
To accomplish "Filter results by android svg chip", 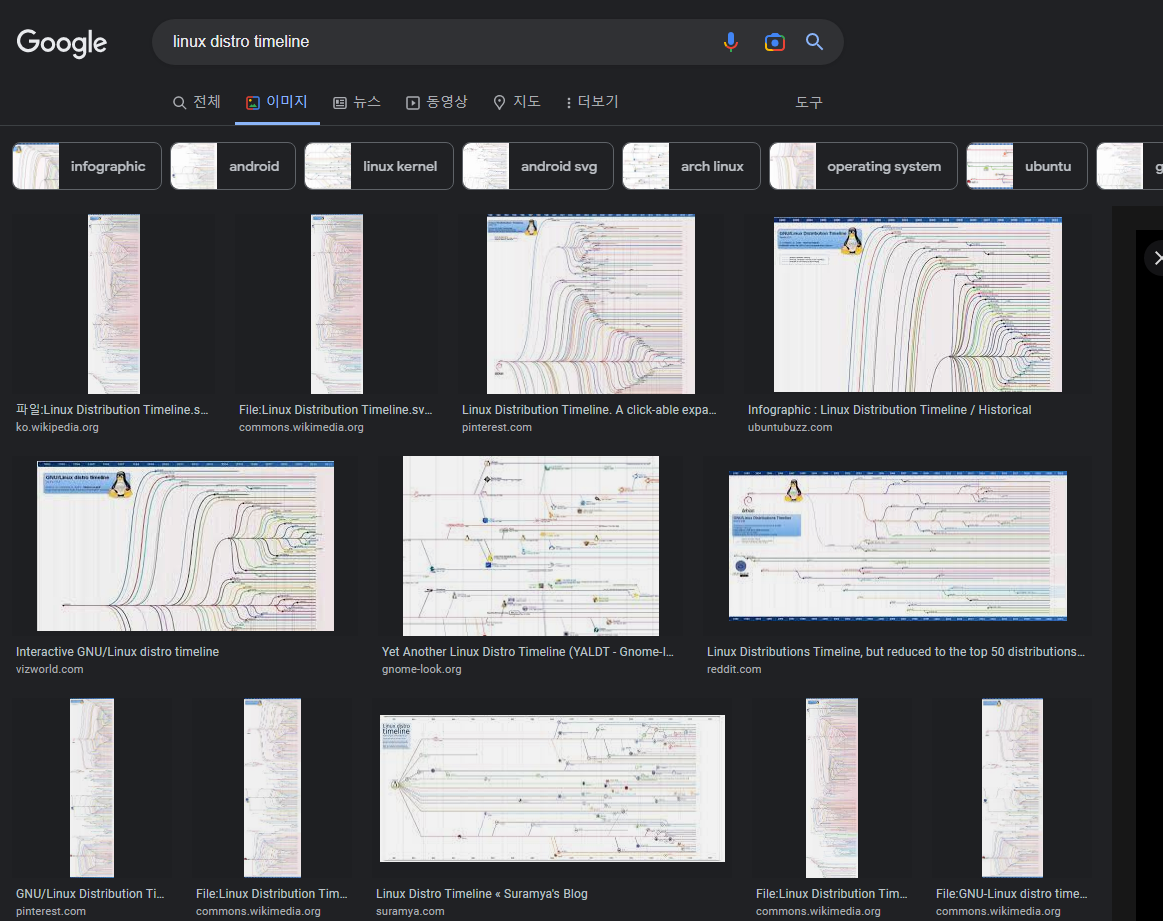I will point(538,166).
